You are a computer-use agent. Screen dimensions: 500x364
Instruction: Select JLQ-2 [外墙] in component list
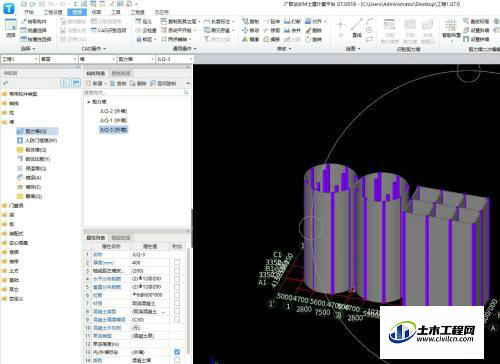pos(113,111)
